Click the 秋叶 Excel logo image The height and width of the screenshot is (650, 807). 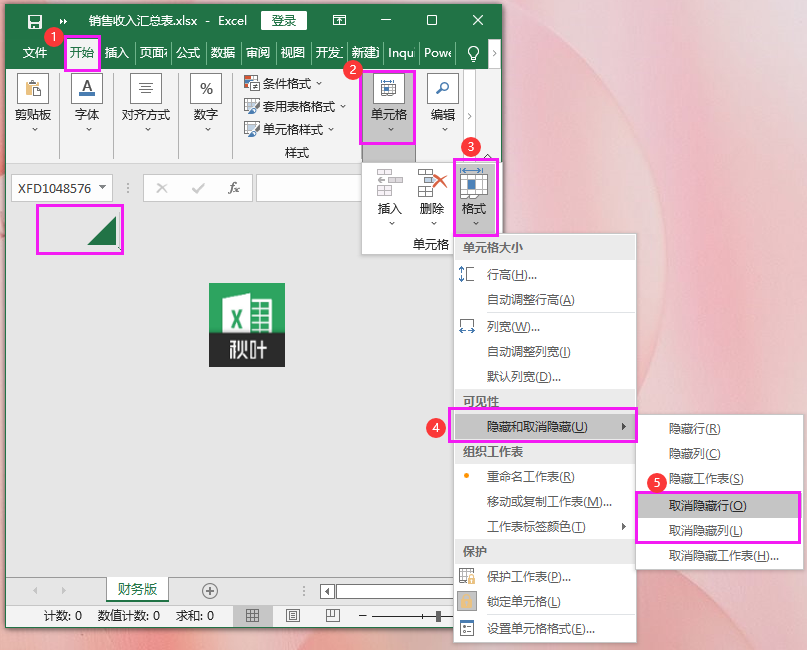click(x=247, y=325)
